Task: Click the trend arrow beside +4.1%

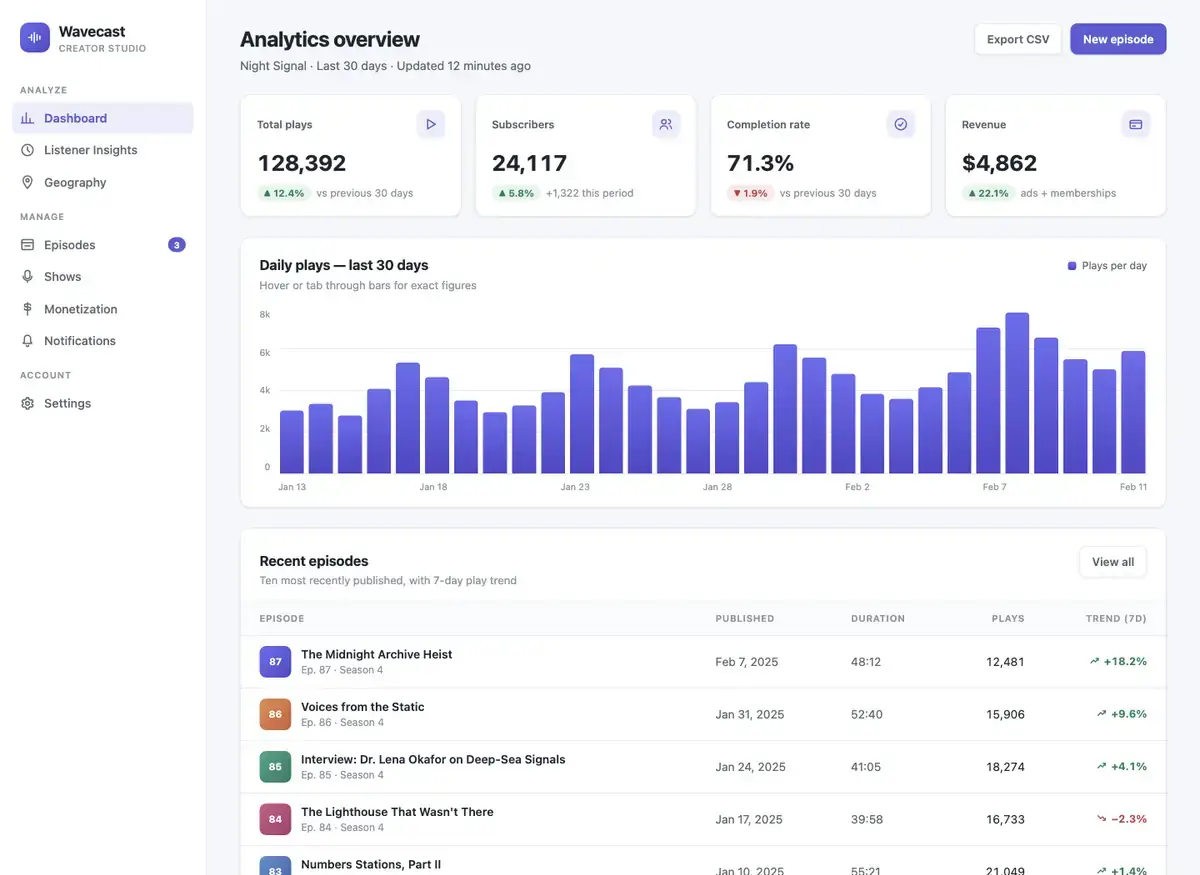Action: (x=1101, y=766)
